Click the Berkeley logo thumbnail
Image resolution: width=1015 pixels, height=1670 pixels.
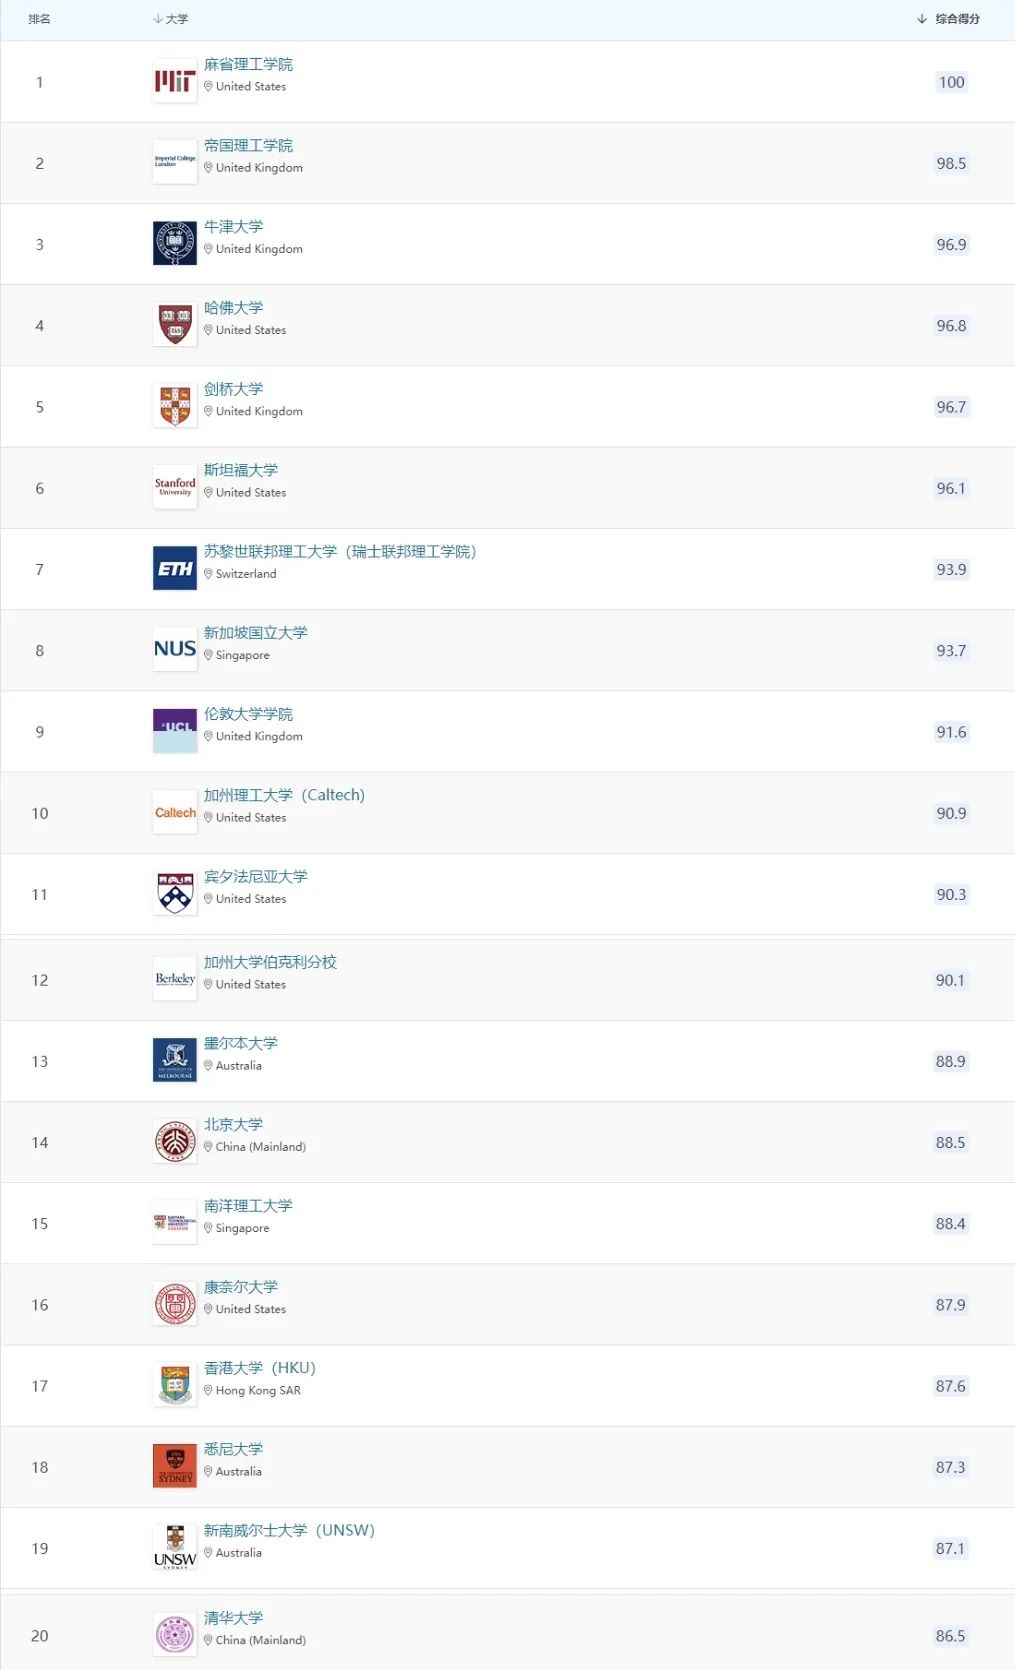[x=175, y=980]
